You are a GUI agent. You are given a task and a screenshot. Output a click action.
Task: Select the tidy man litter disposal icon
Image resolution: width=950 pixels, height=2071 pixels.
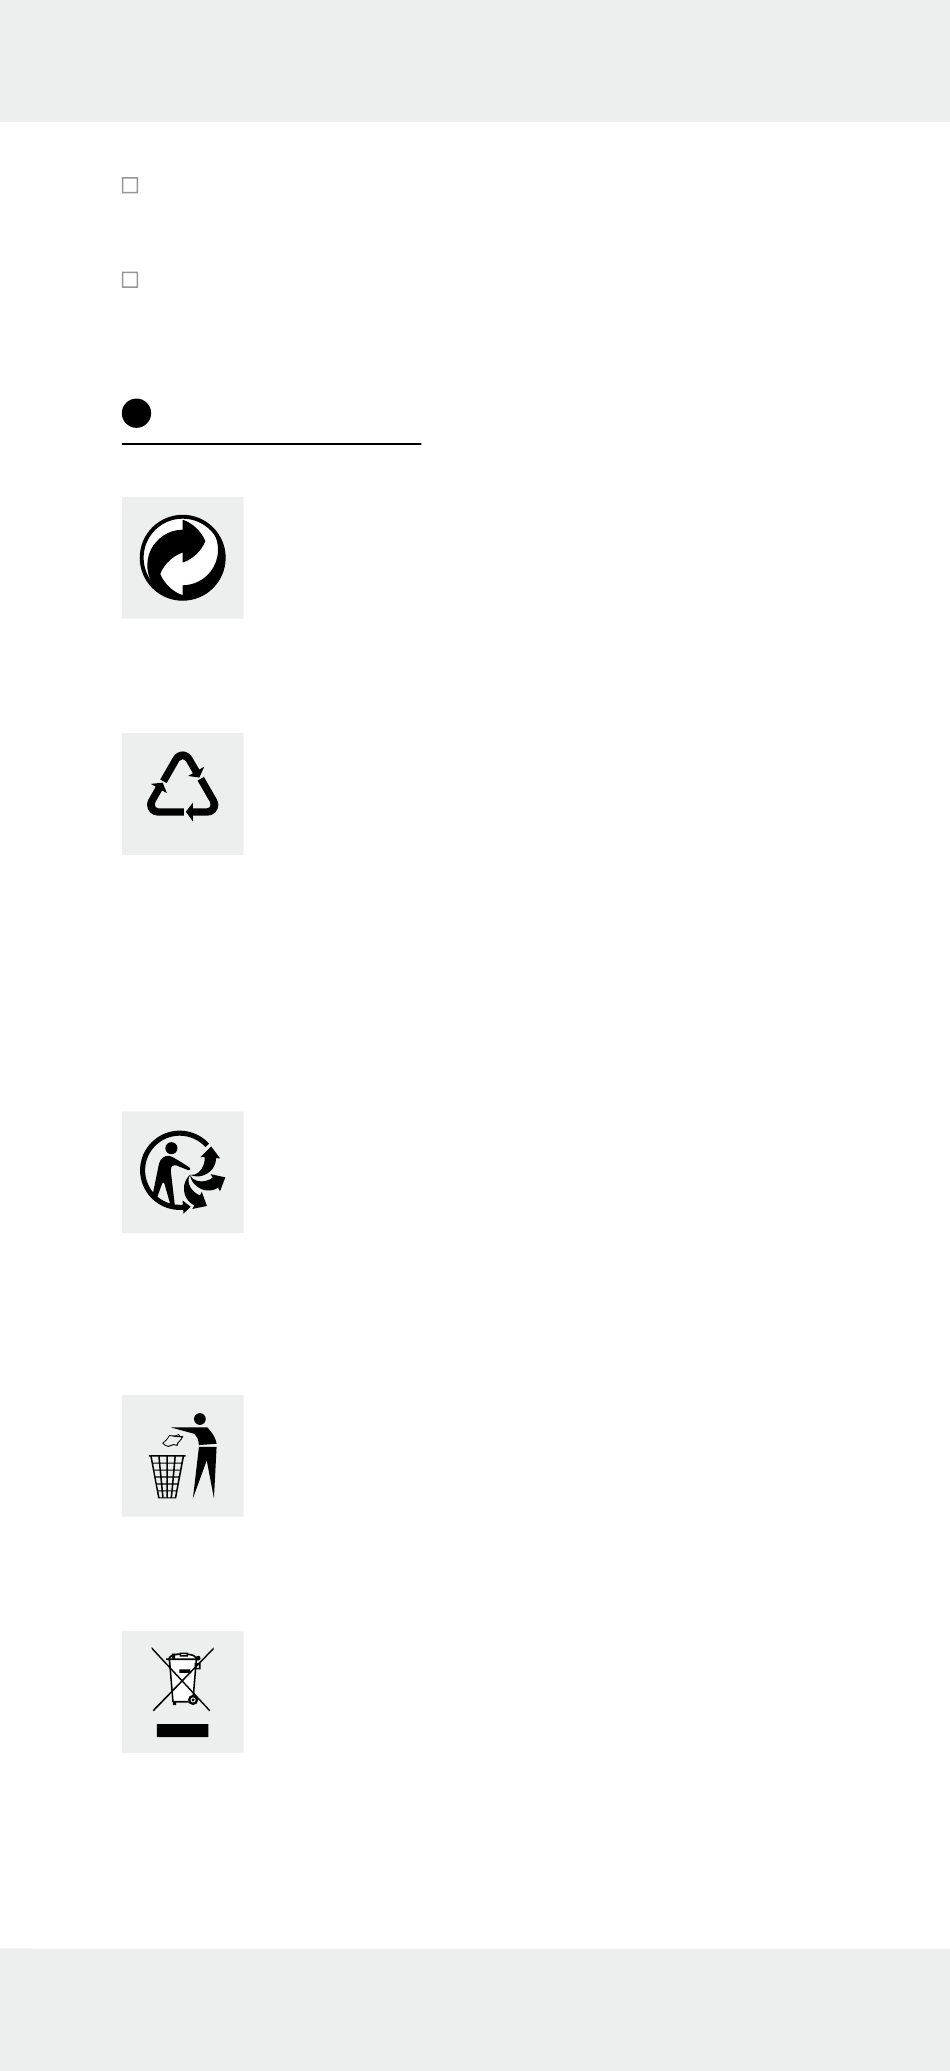coord(183,1456)
